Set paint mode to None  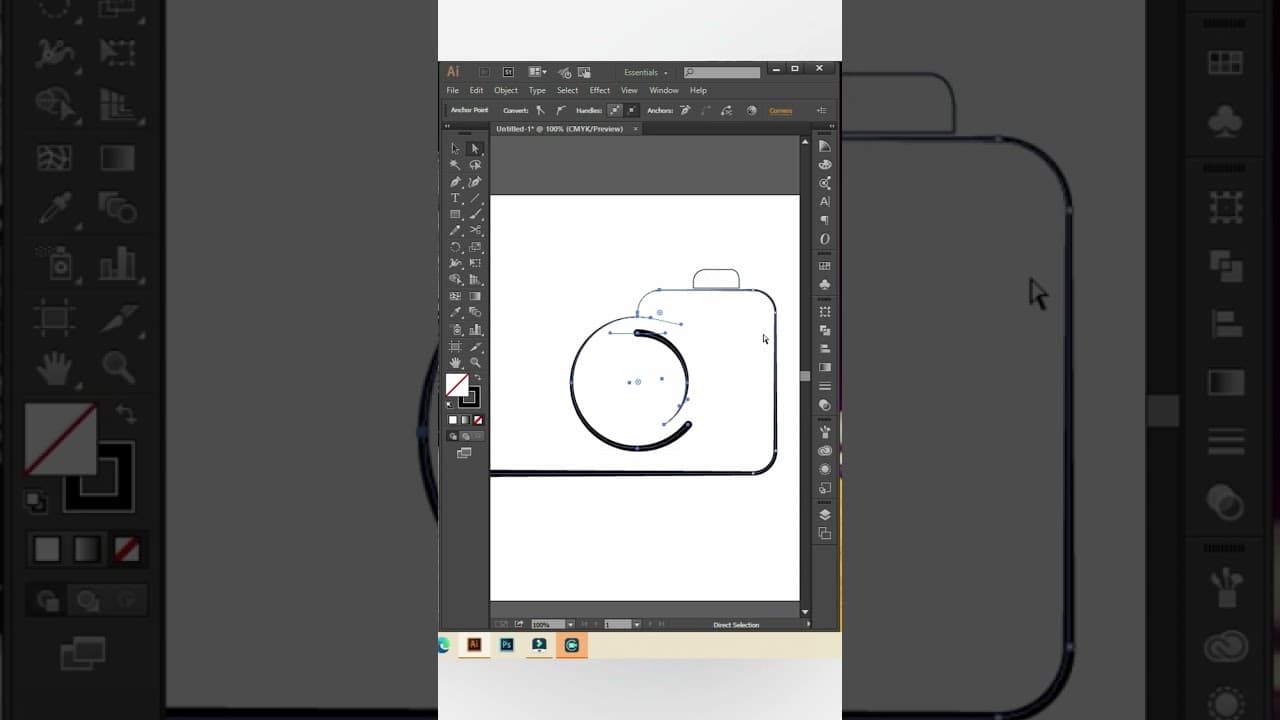[x=477, y=420]
